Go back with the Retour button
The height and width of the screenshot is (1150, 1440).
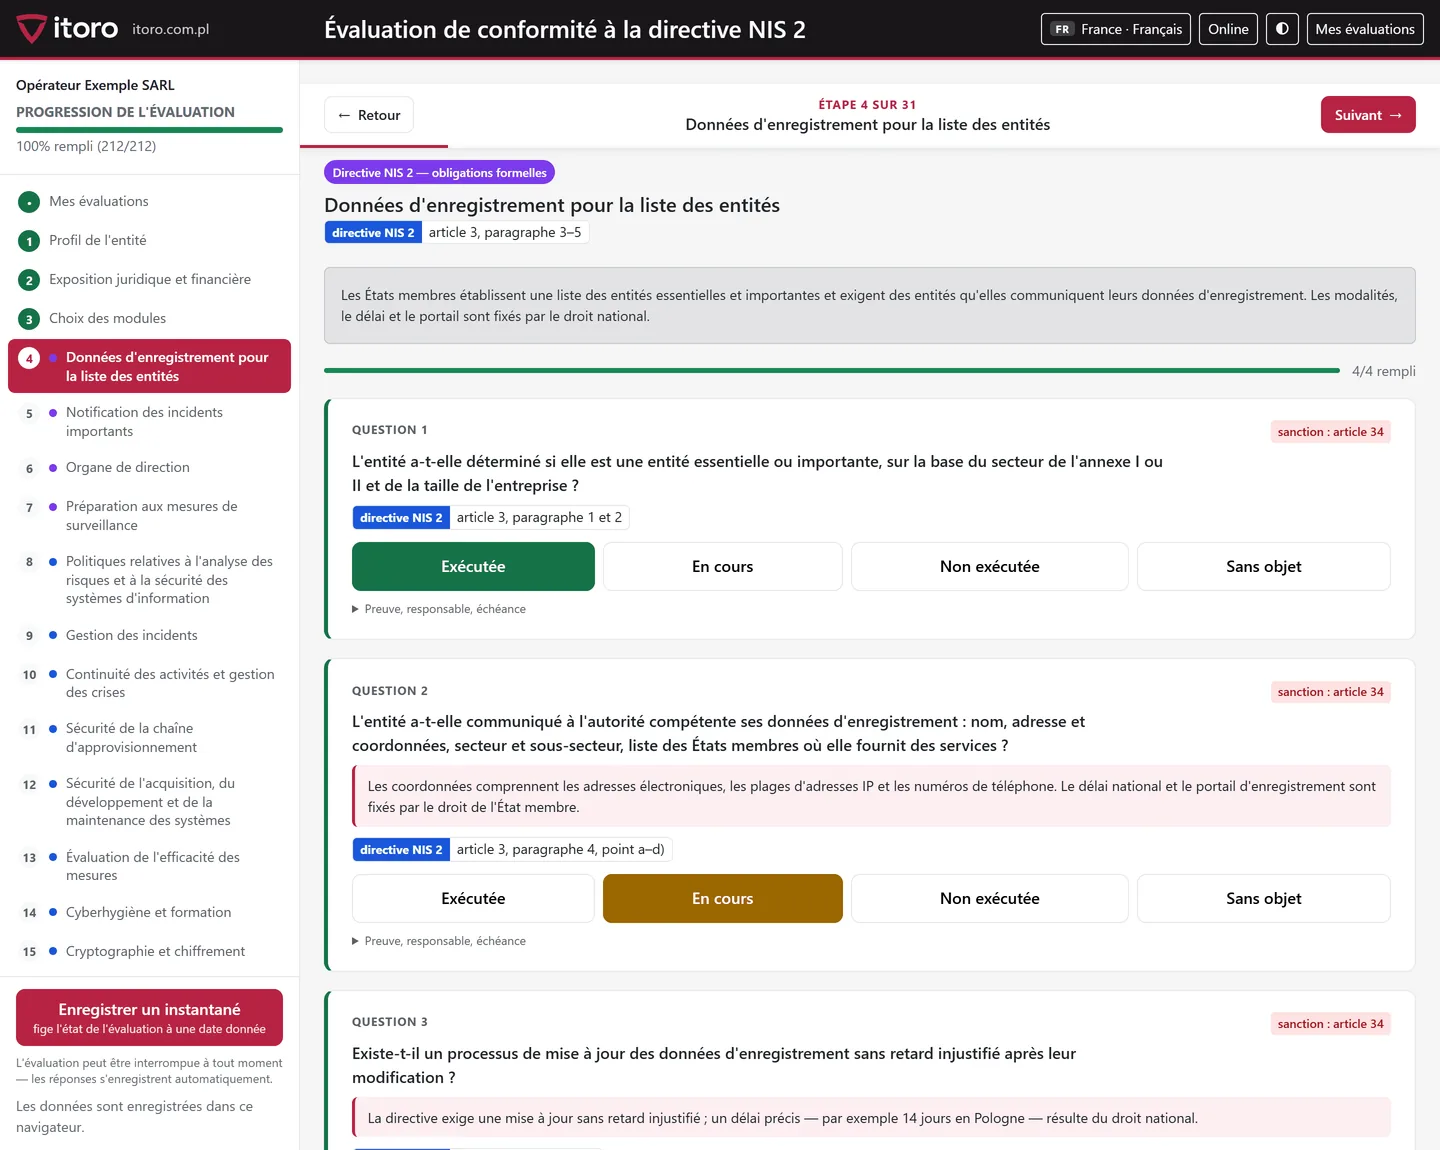(369, 115)
